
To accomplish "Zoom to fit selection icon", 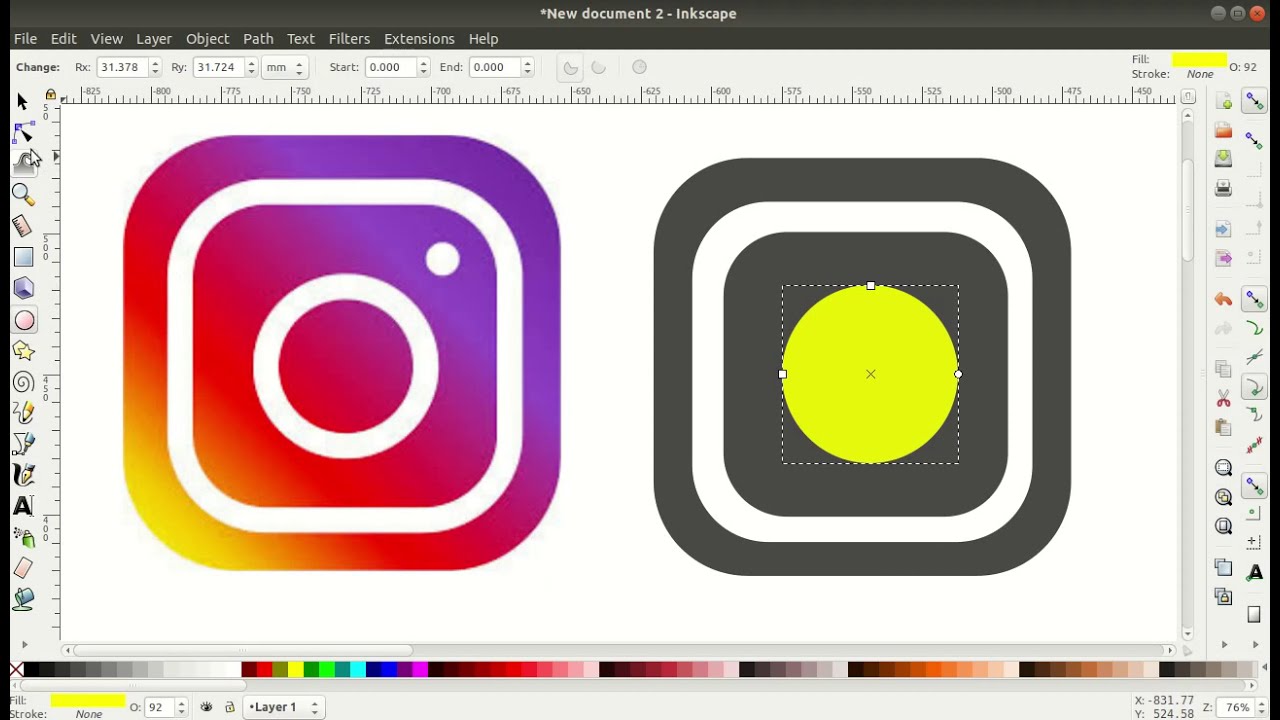I will click(x=1223, y=468).
